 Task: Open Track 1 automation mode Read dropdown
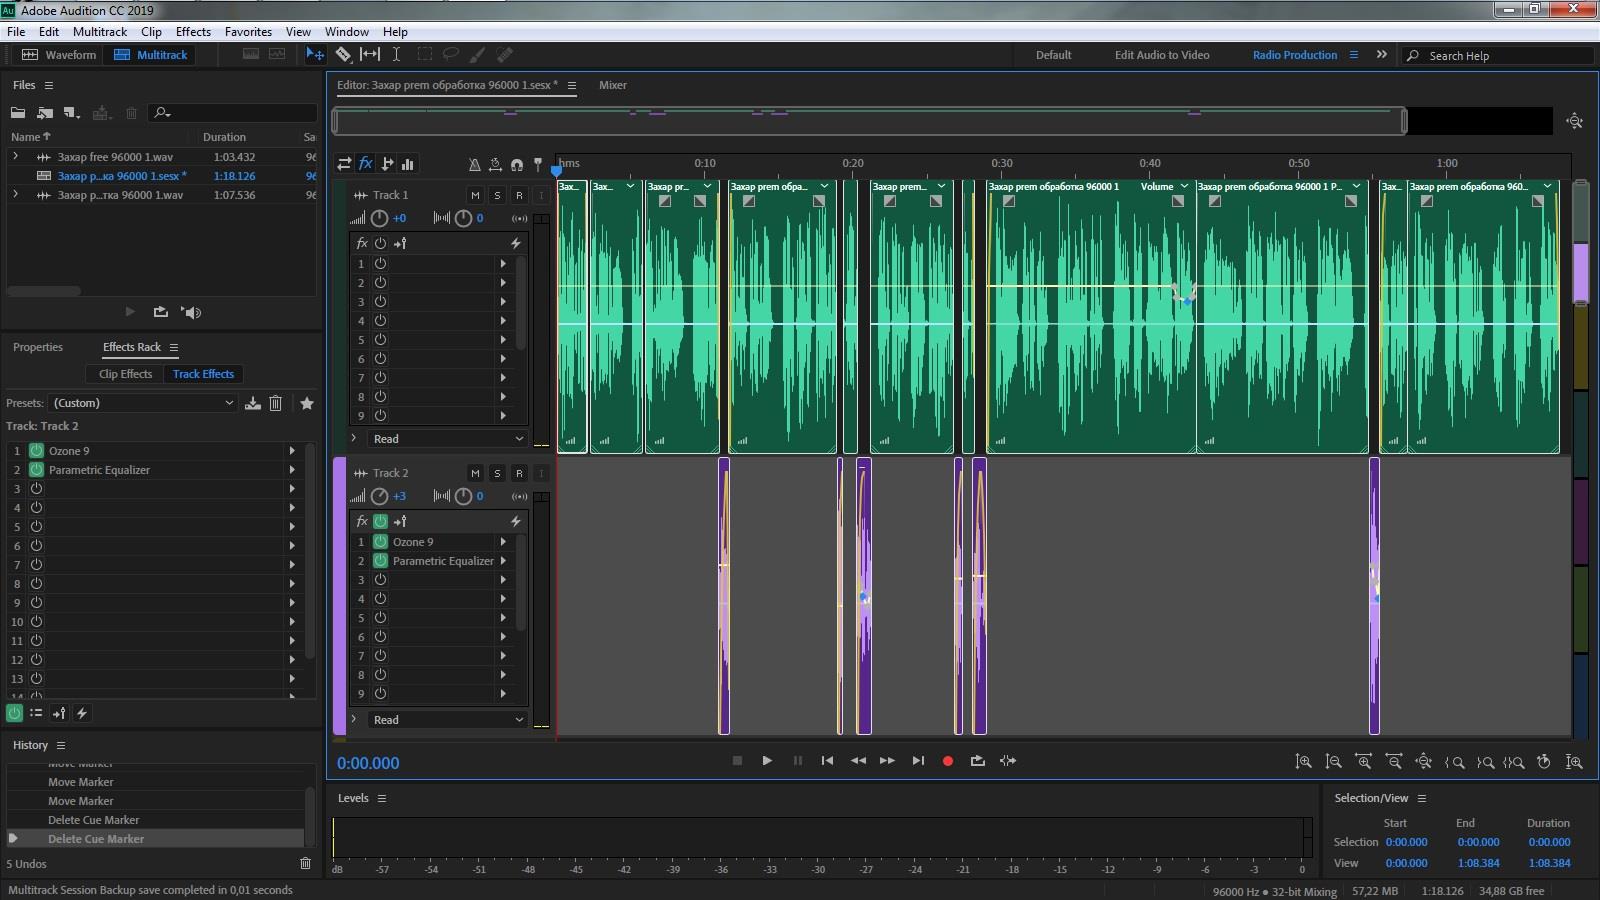point(447,439)
